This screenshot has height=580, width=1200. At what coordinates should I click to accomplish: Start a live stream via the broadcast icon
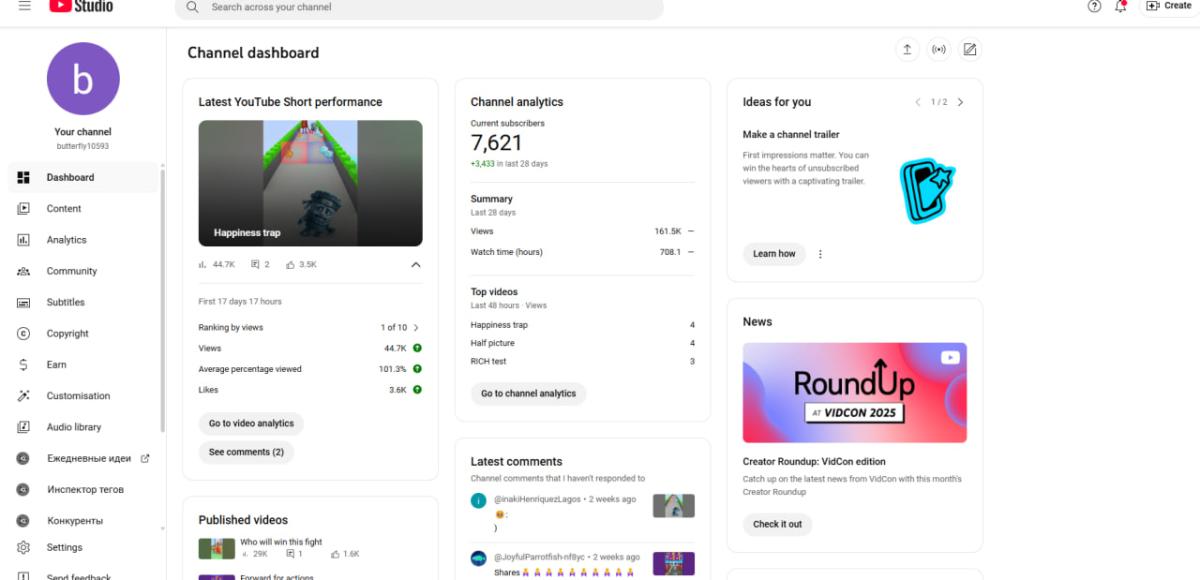tap(938, 50)
